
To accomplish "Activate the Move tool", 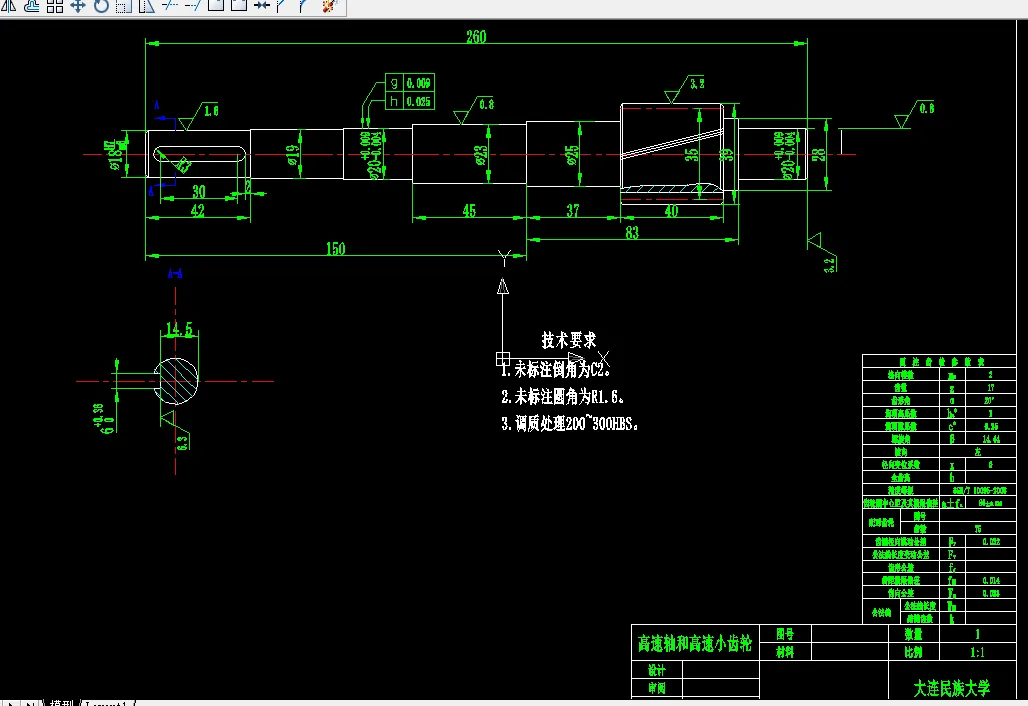I will [x=78, y=6].
